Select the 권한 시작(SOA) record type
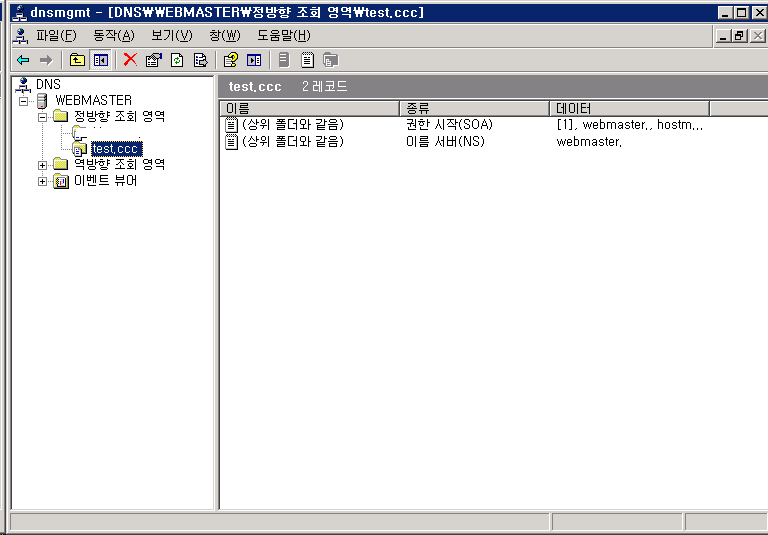768x535 pixels. (449, 124)
